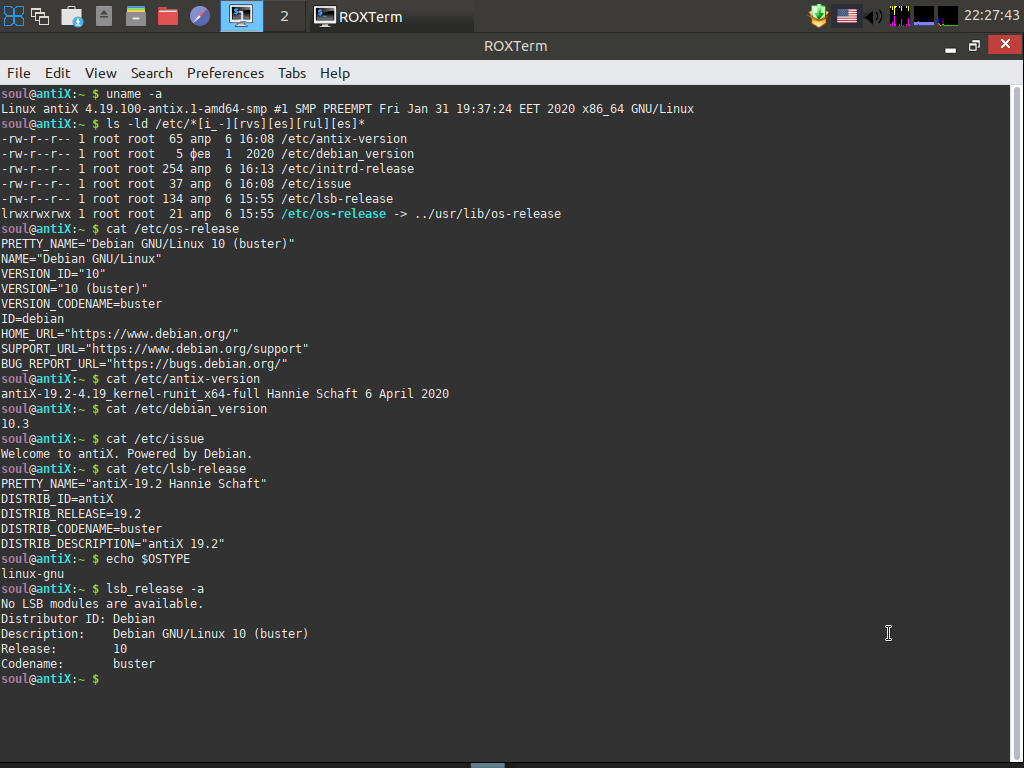Click the VERSION_ID="10" line

(x=54, y=274)
